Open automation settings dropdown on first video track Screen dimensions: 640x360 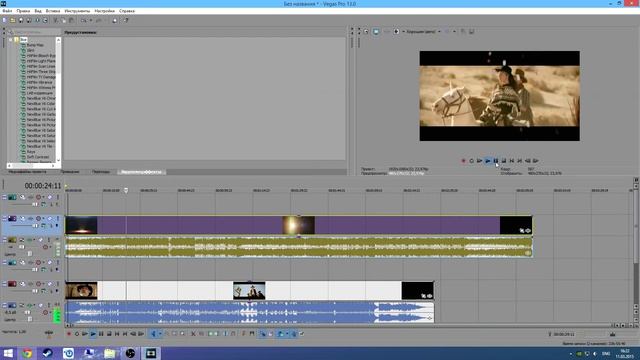click(x=44, y=197)
